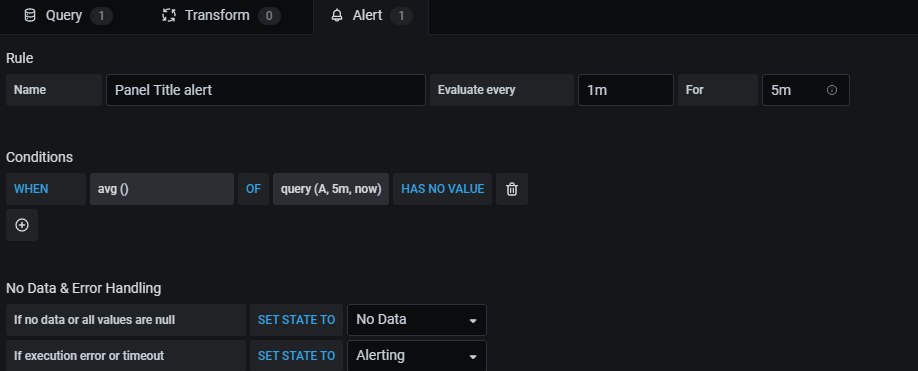The height and width of the screenshot is (371, 918).
Task: Switch to the Transform tab
Action: coord(221,16)
